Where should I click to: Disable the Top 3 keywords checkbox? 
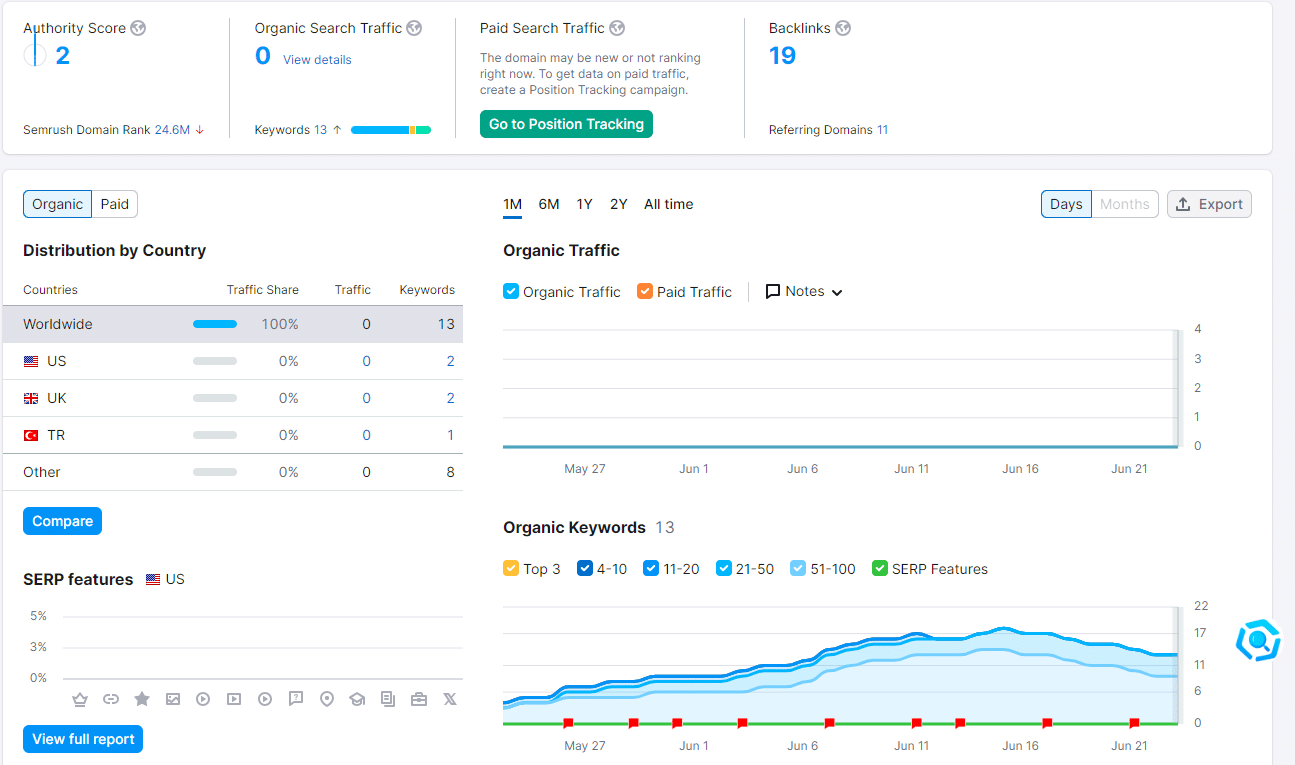[x=511, y=569]
